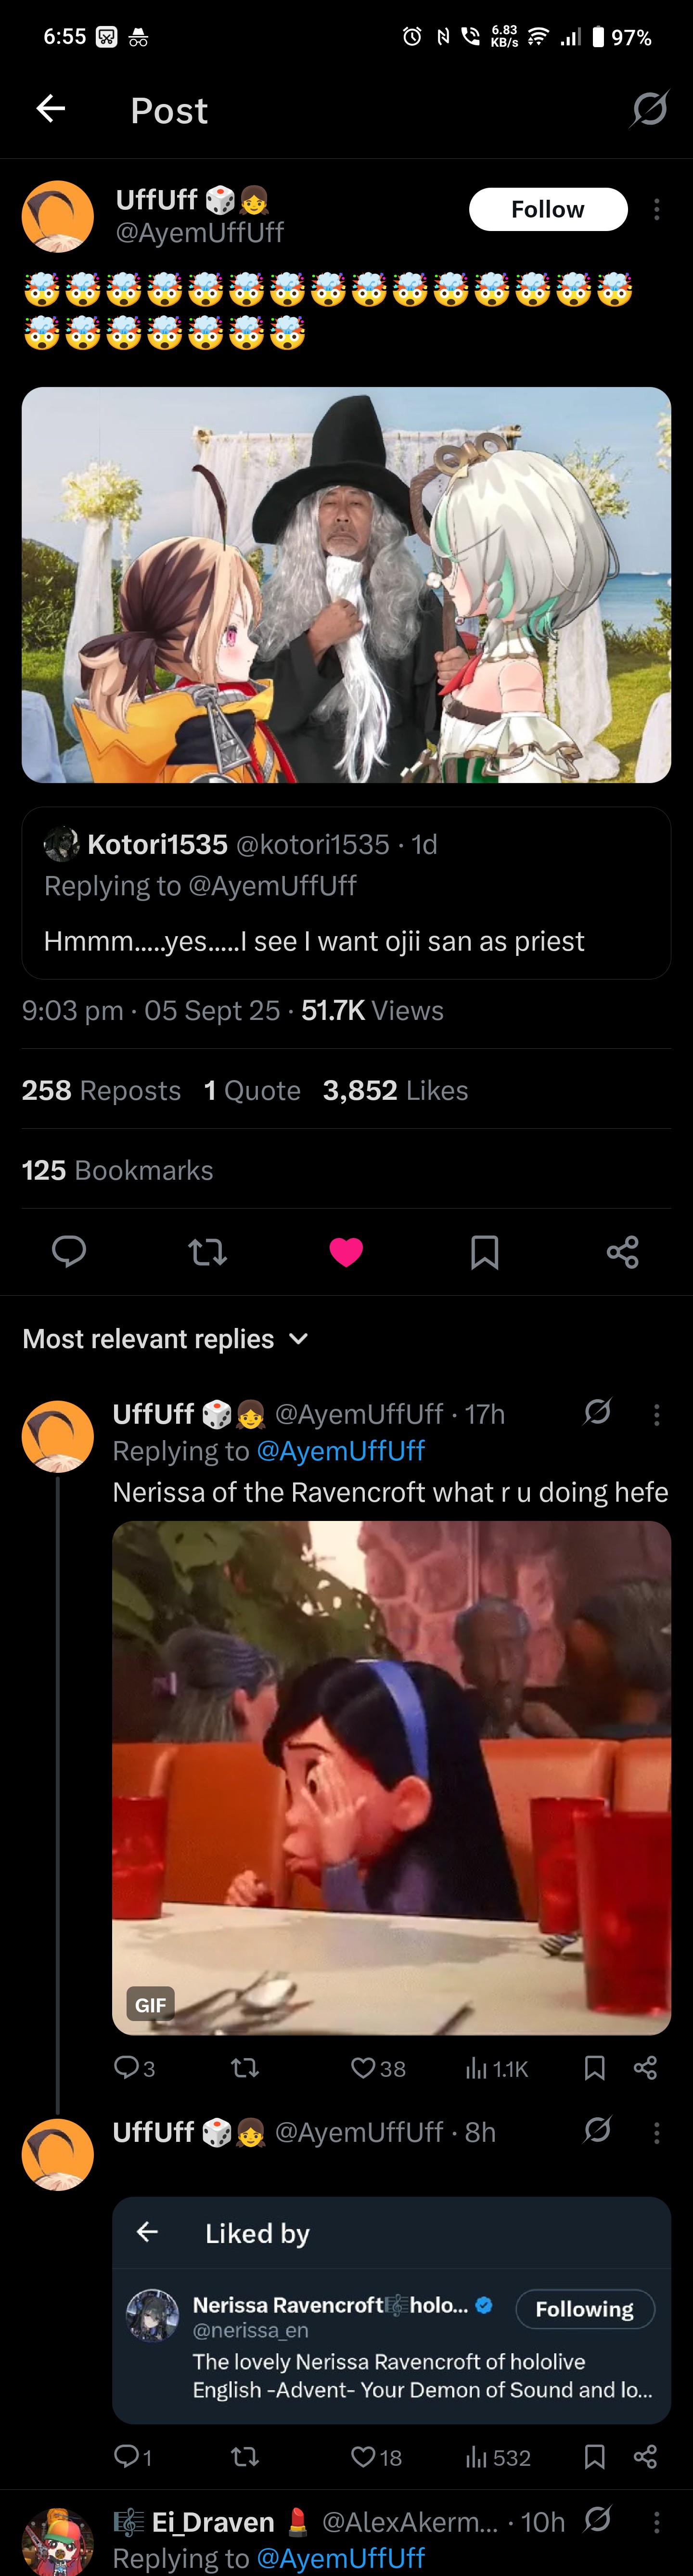Open more options on the main post
Viewport: 693px width, 2576px height.
(656, 209)
